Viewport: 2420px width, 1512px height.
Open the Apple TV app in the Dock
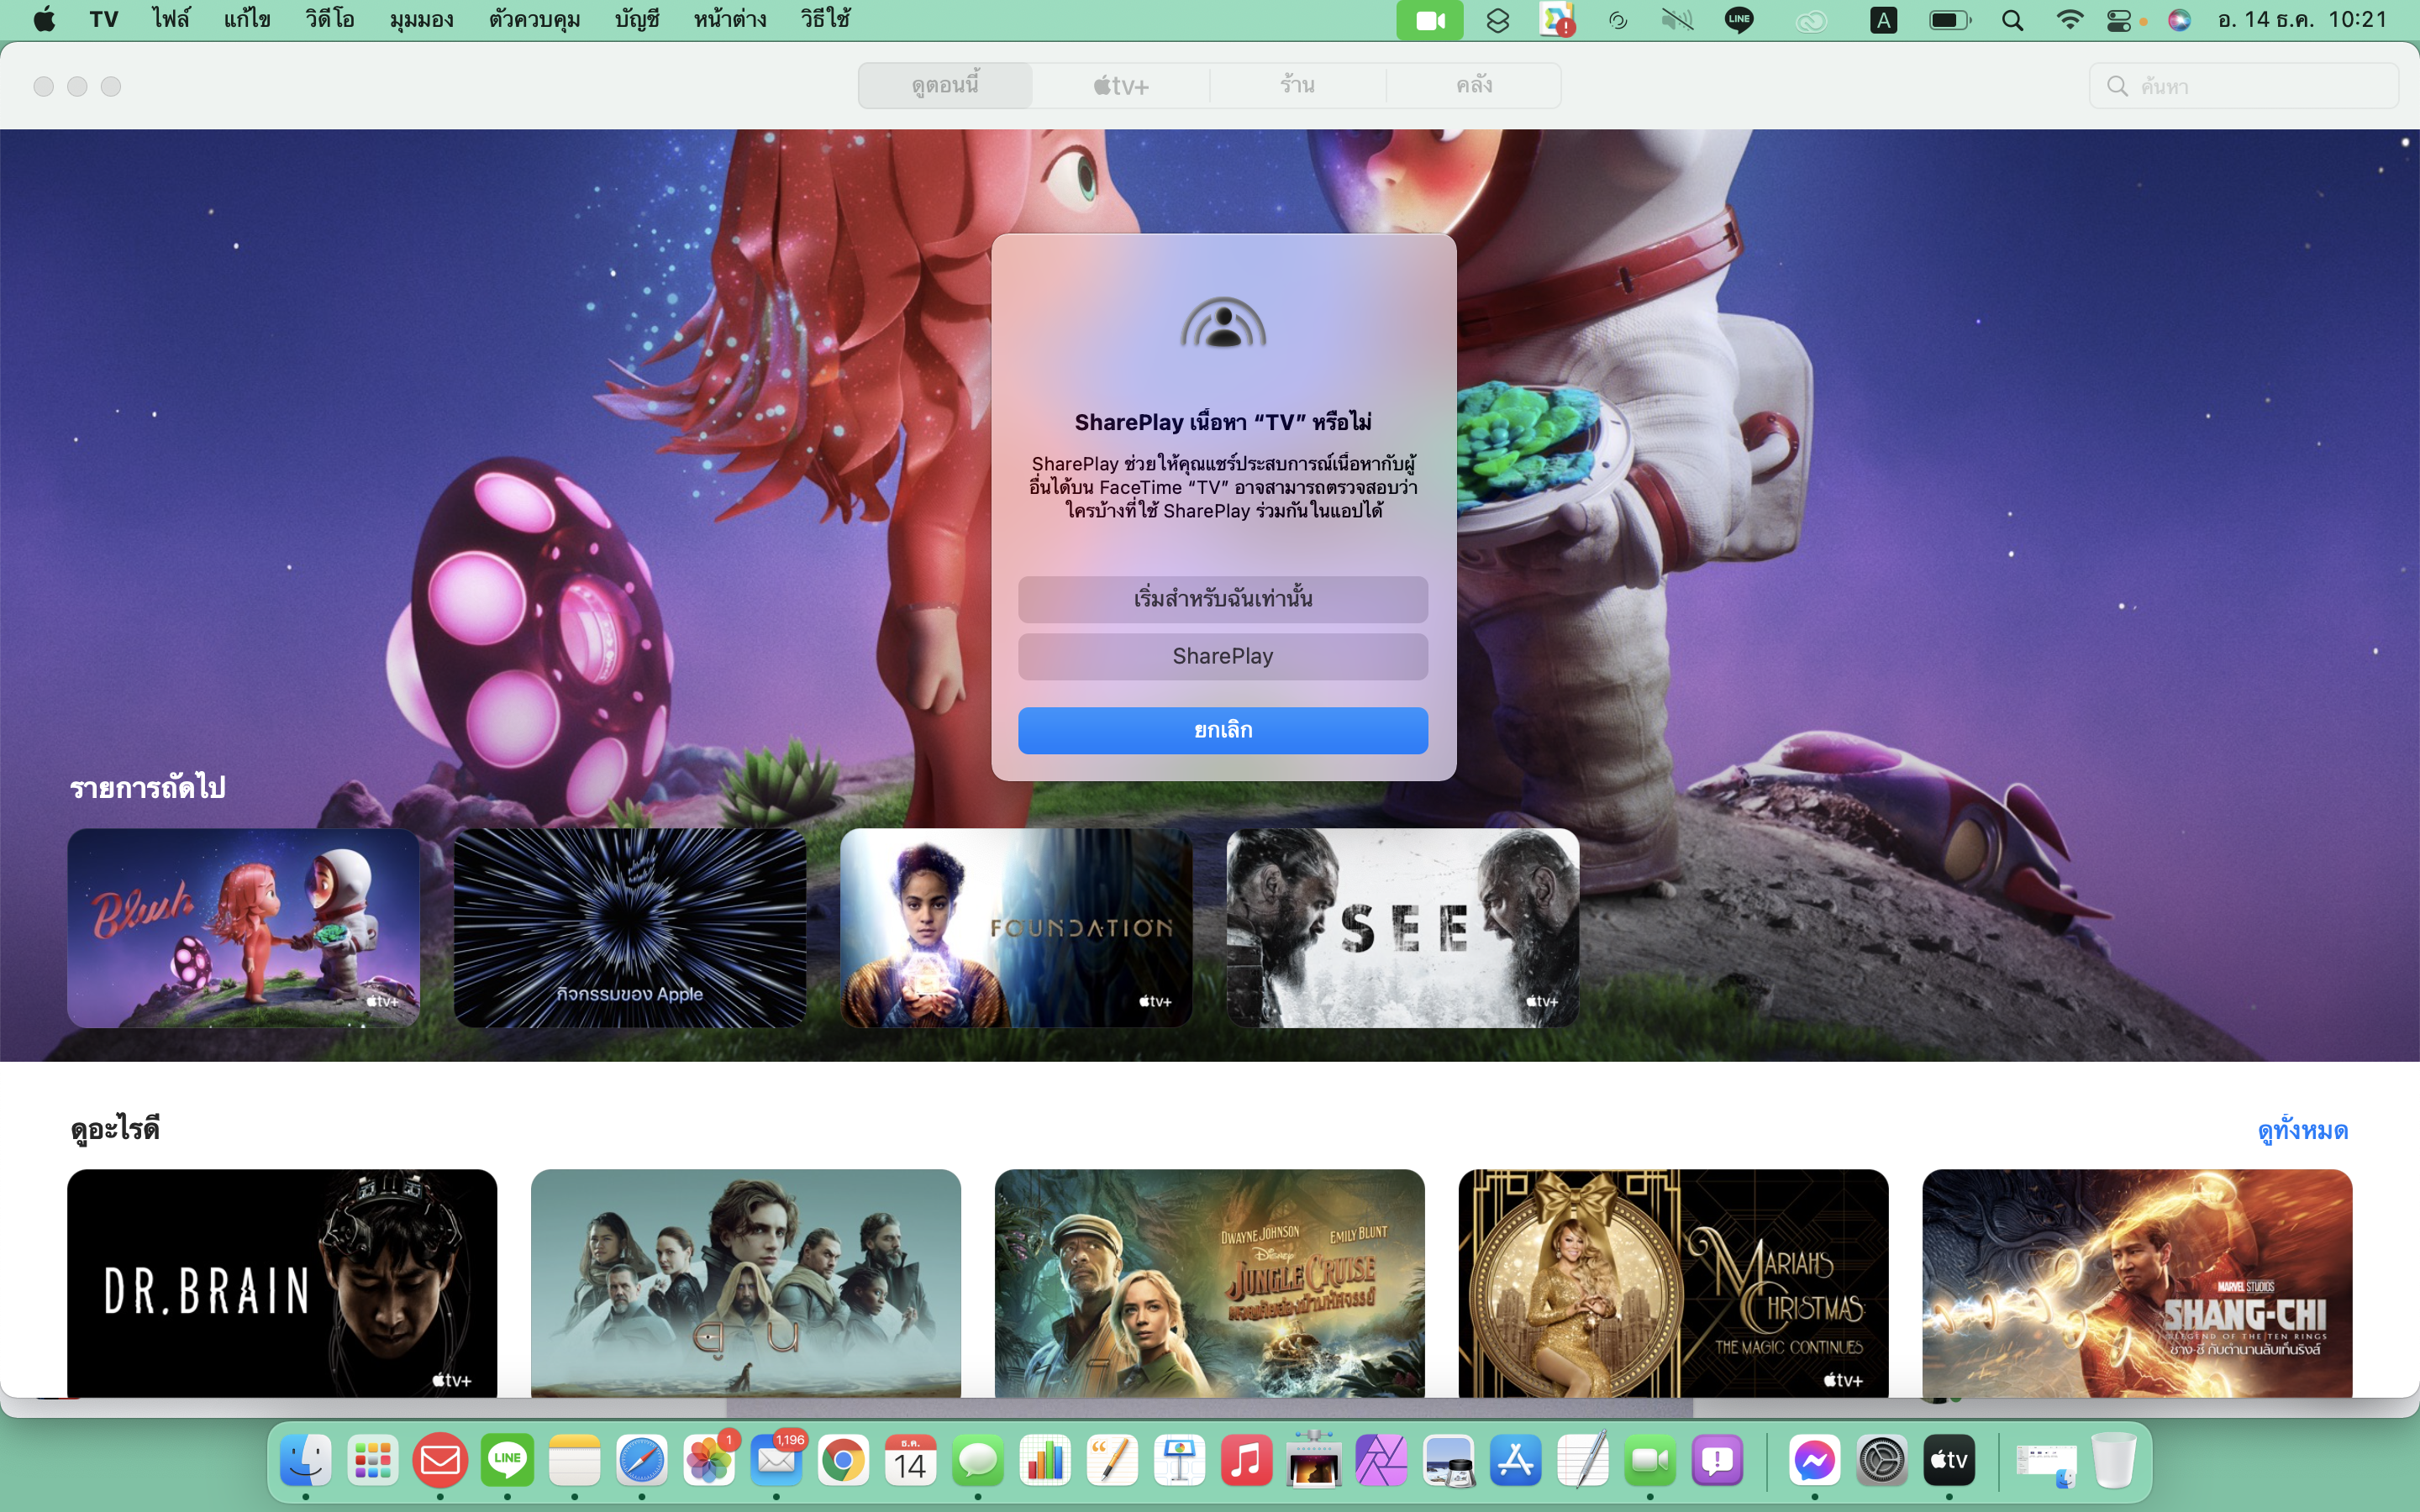point(1948,1461)
